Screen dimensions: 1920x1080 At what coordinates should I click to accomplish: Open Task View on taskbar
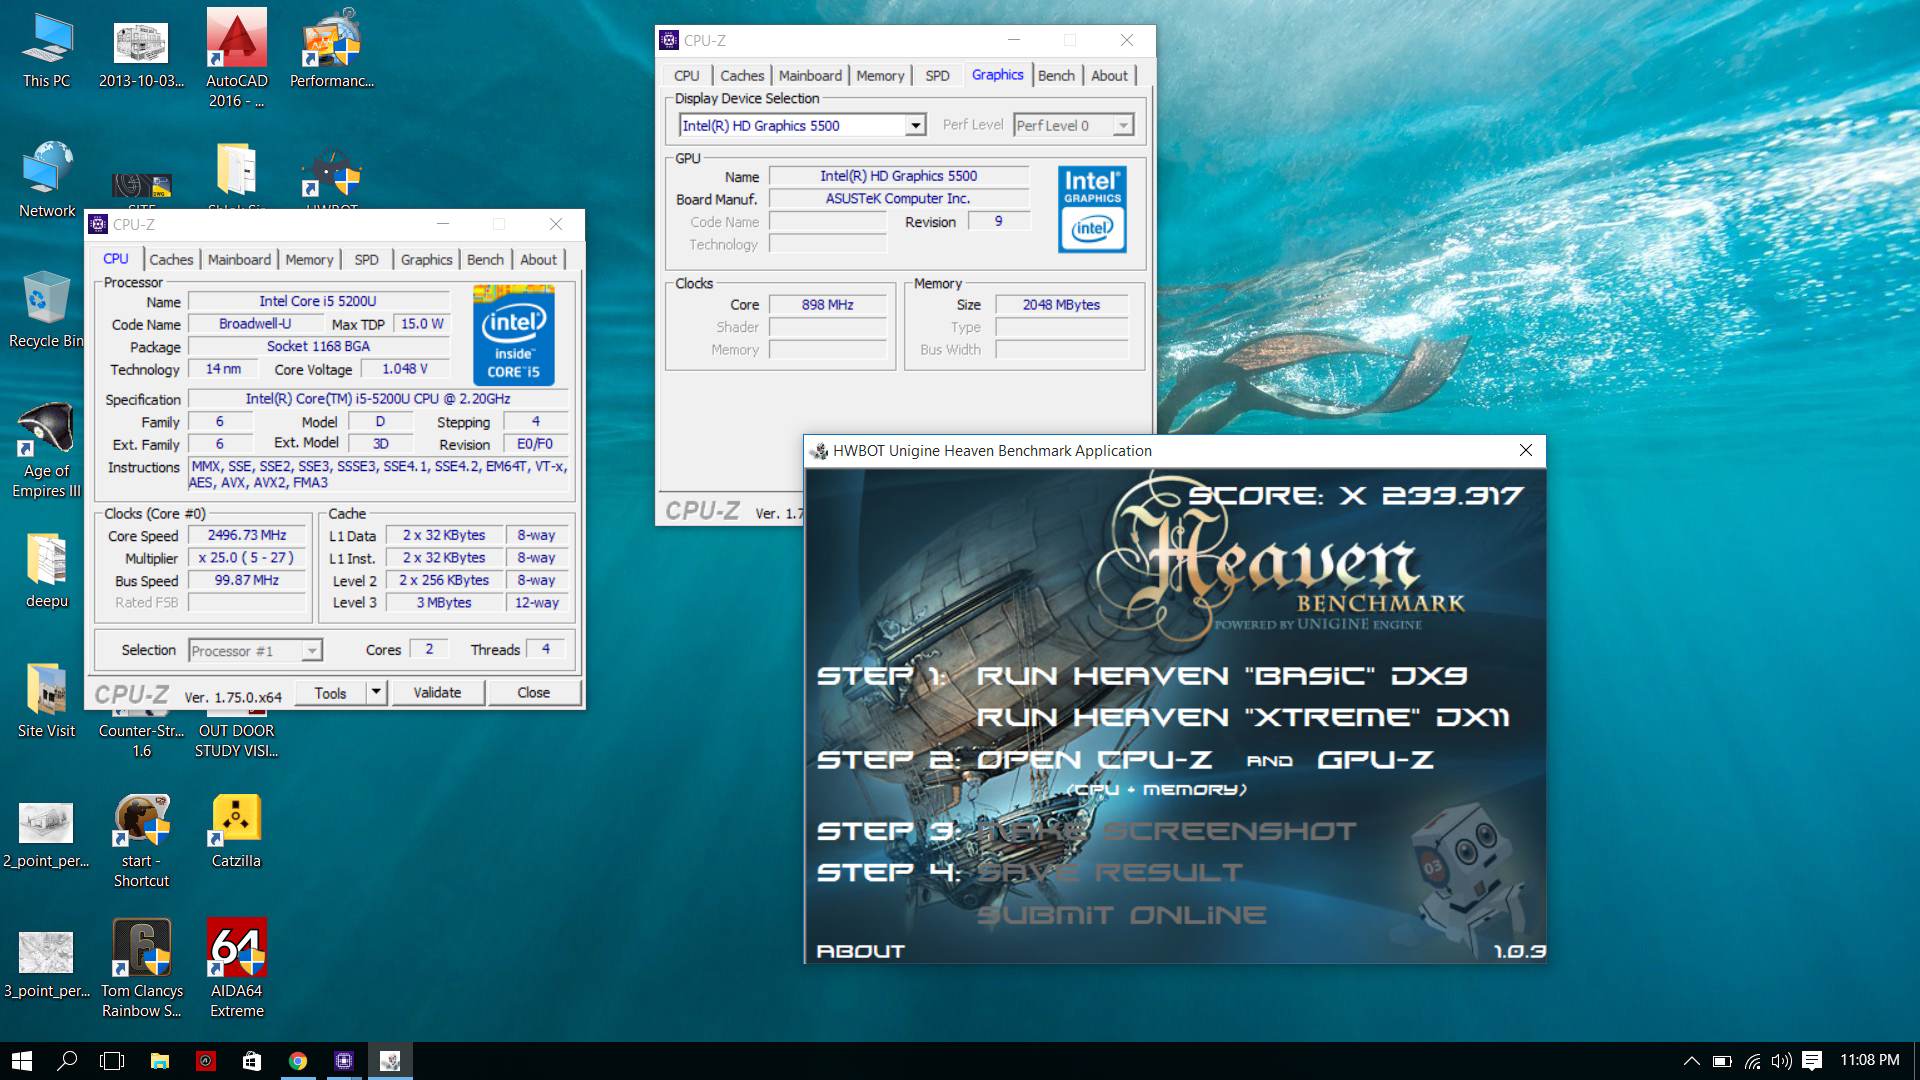click(113, 1061)
